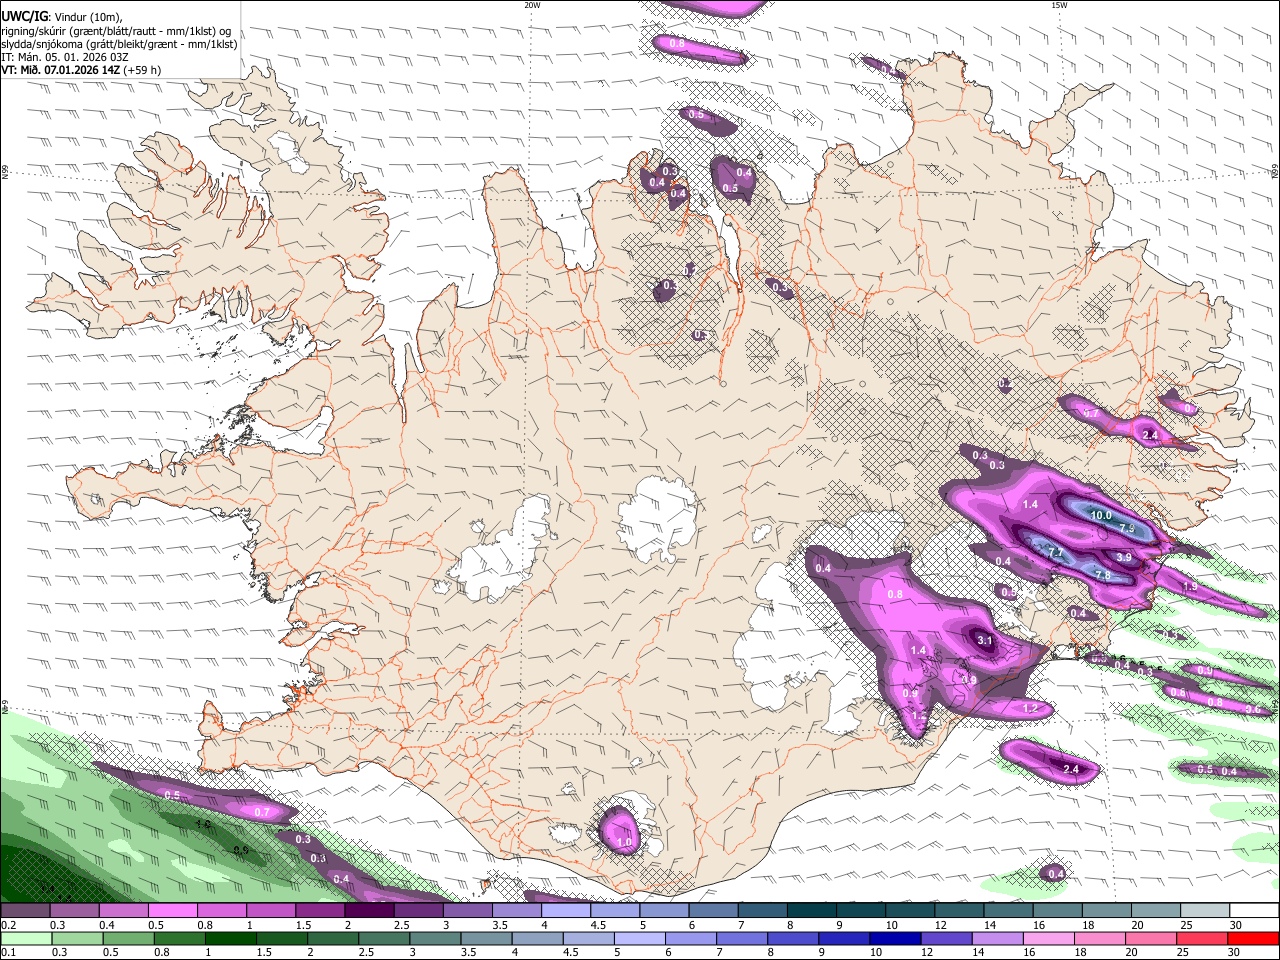Select lower legend periwinkle swatch at 7

(x=742, y=938)
